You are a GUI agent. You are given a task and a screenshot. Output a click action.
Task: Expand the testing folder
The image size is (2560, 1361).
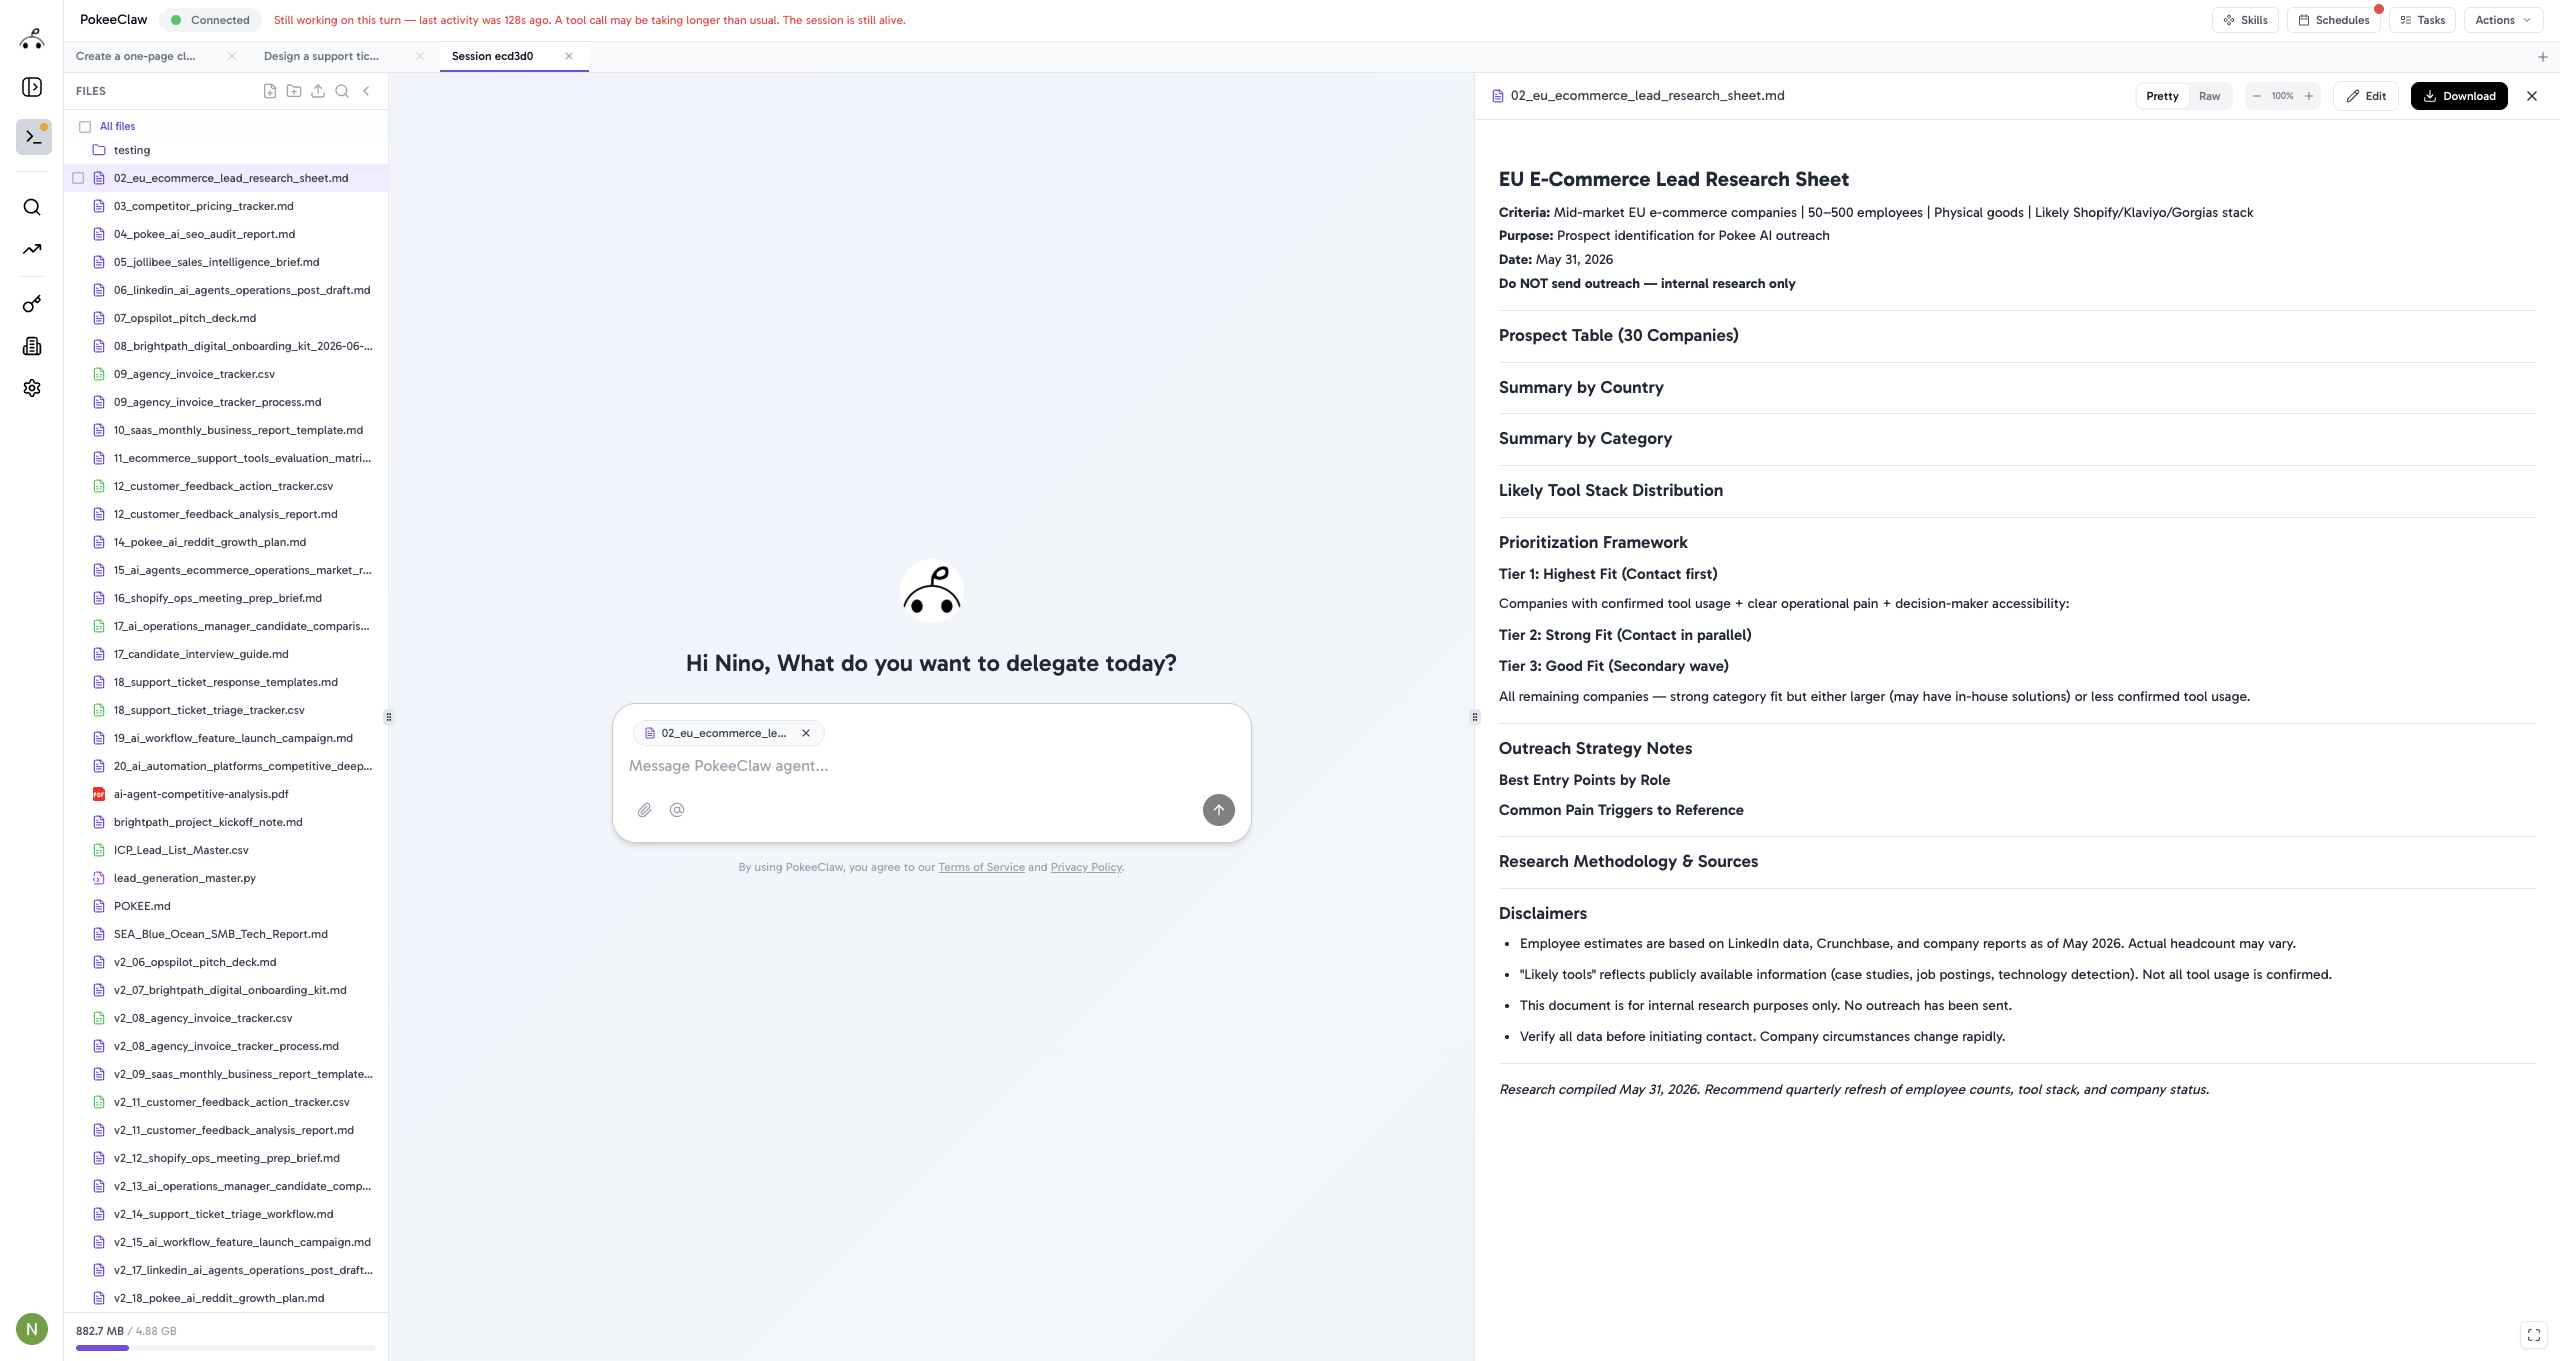[132, 150]
